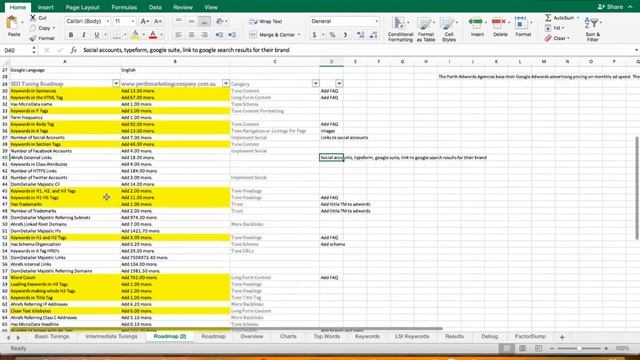The image size is (640, 360).
Task: Adjust the zoom slider handle
Action: 579,349
